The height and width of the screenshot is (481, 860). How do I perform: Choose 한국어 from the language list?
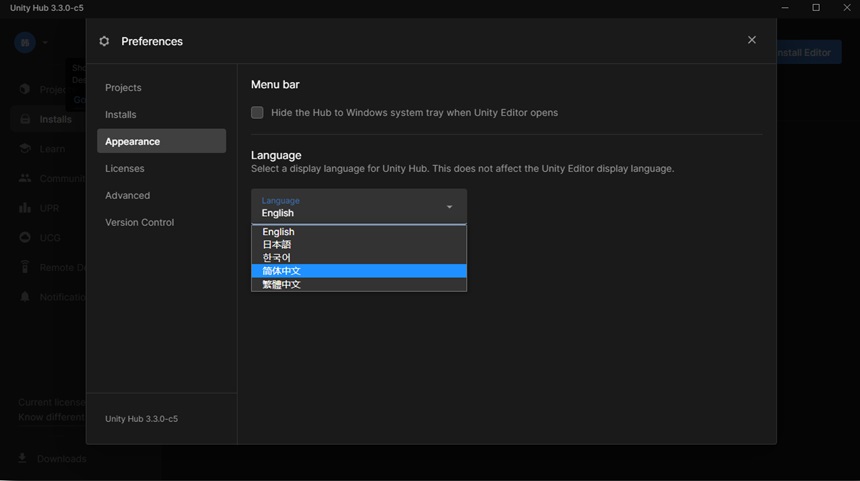[x=359, y=257]
